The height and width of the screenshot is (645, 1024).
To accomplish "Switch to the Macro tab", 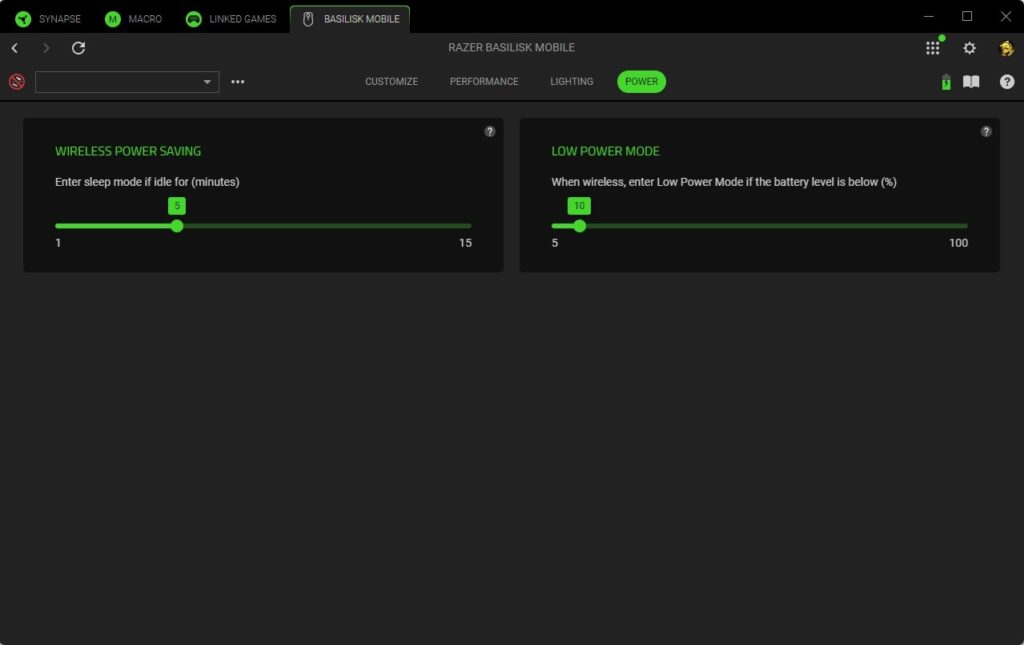I will (133, 19).
